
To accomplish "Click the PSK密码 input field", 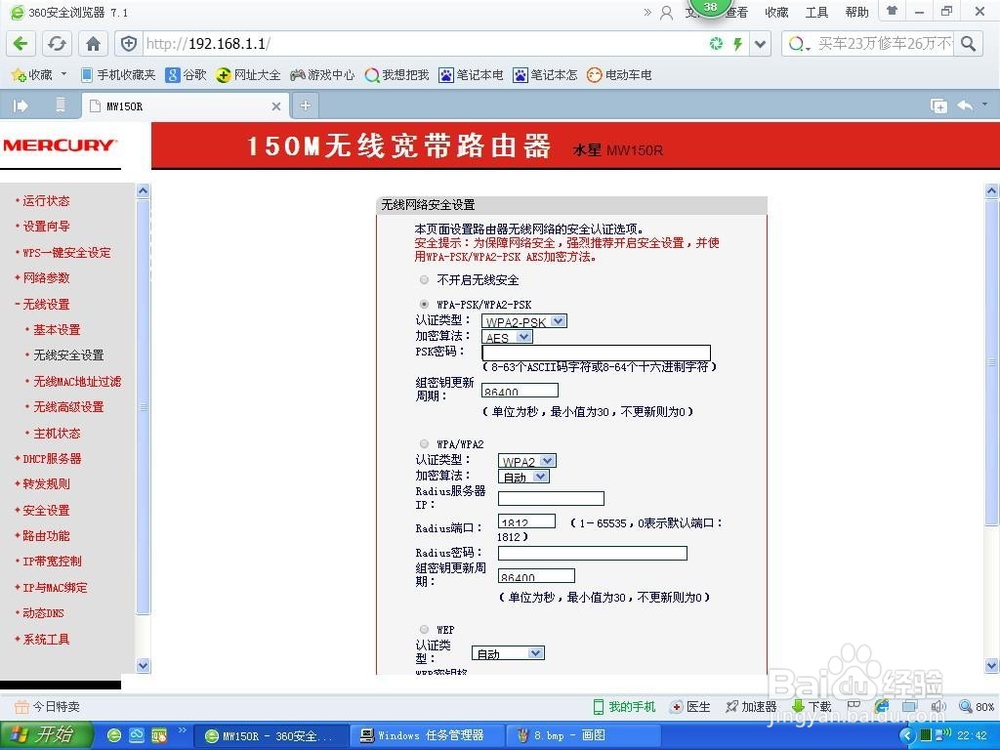I will point(596,353).
